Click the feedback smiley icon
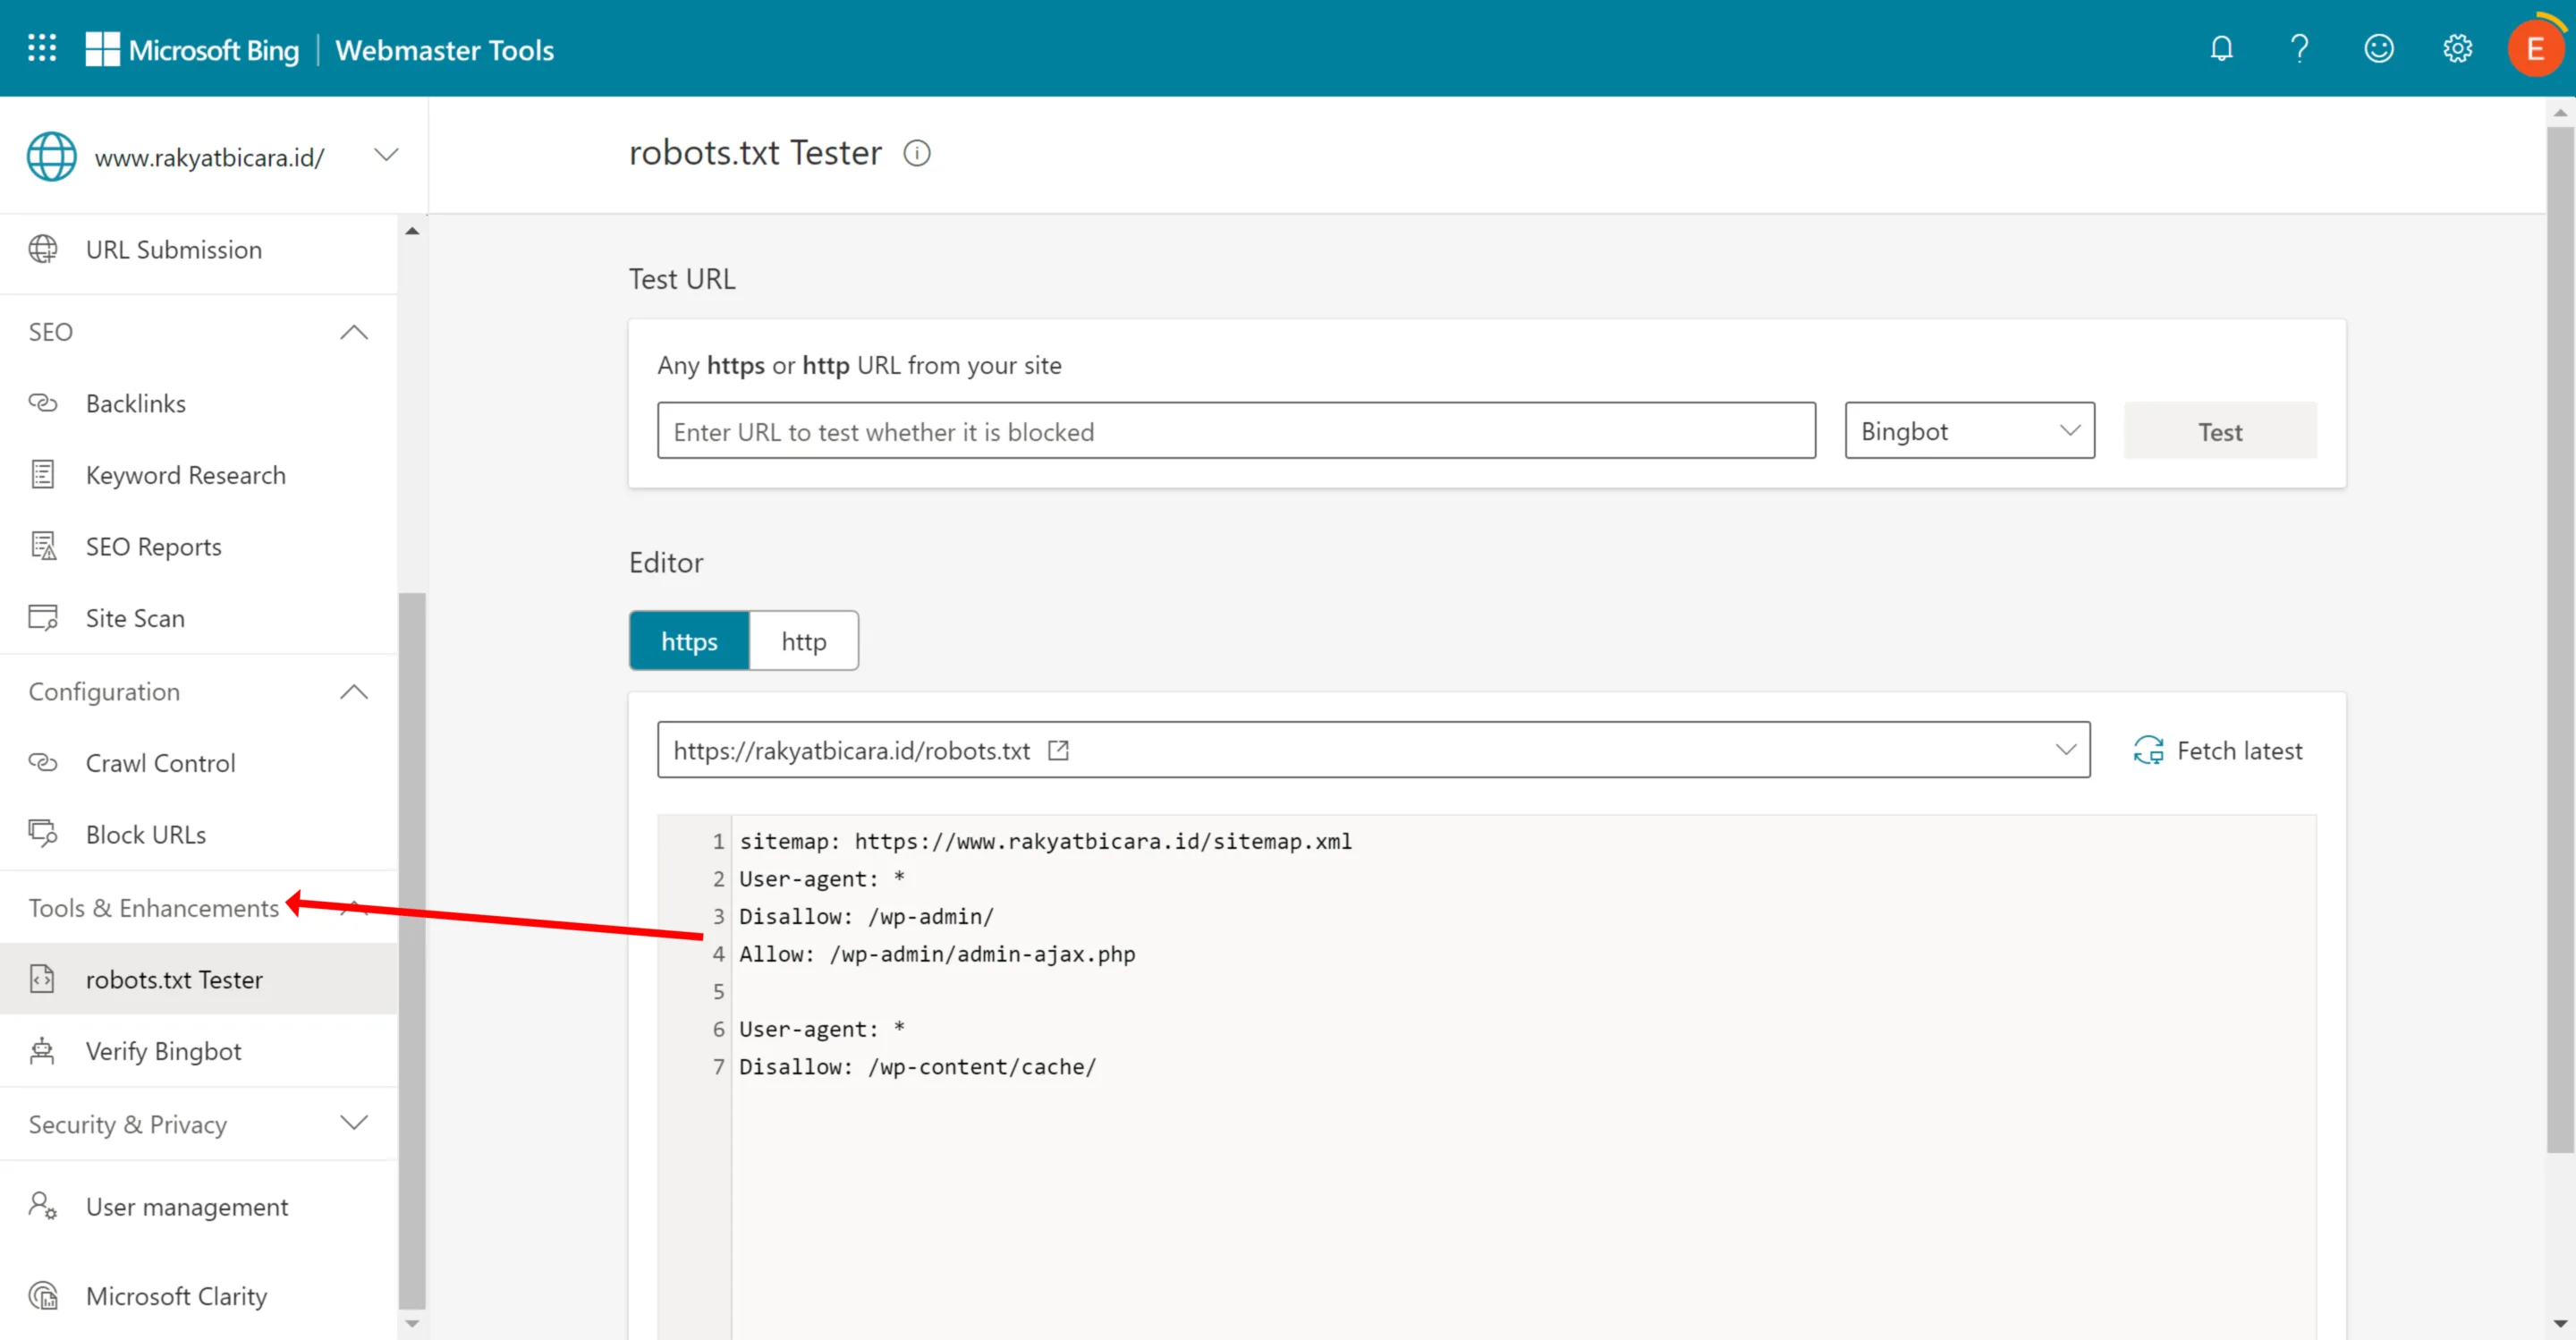The height and width of the screenshot is (1340, 2576). [2378, 48]
